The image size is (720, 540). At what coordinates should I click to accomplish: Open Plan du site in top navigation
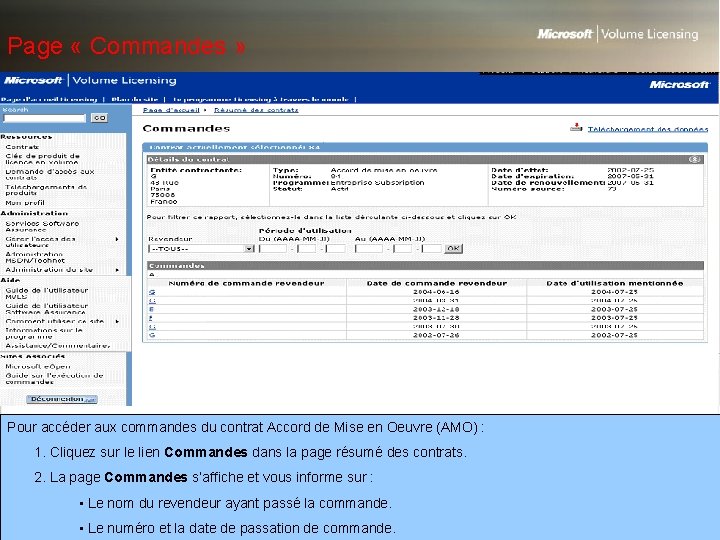(135, 99)
